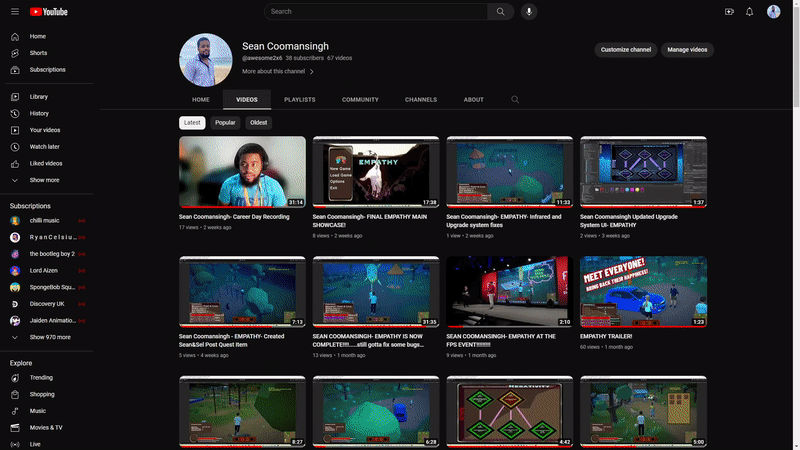
Task: Select the Popular filter chip
Action: pyautogui.click(x=225, y=123)
